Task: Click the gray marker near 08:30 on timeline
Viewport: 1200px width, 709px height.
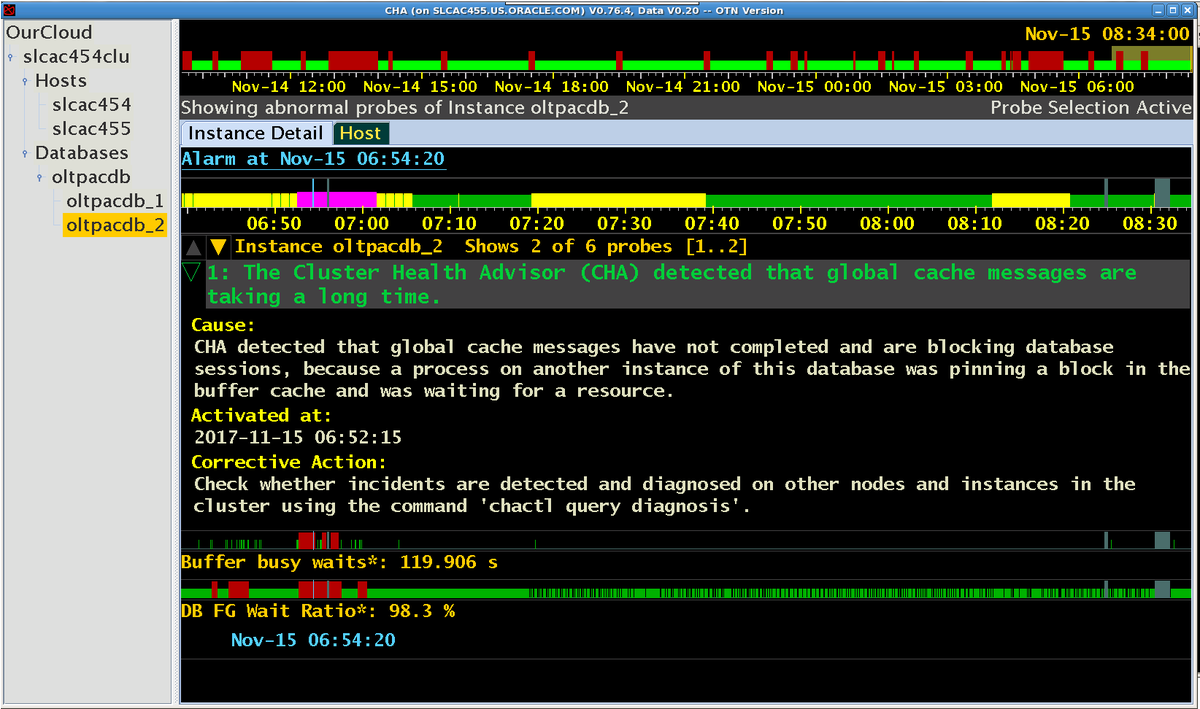Action: [x=1162, y=193]
